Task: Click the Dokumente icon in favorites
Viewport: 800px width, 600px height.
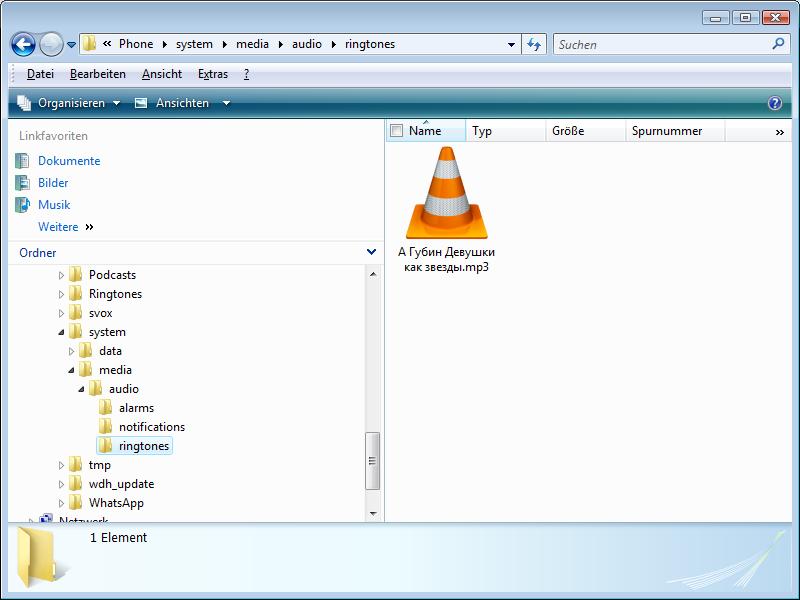Action: (22, 161)
